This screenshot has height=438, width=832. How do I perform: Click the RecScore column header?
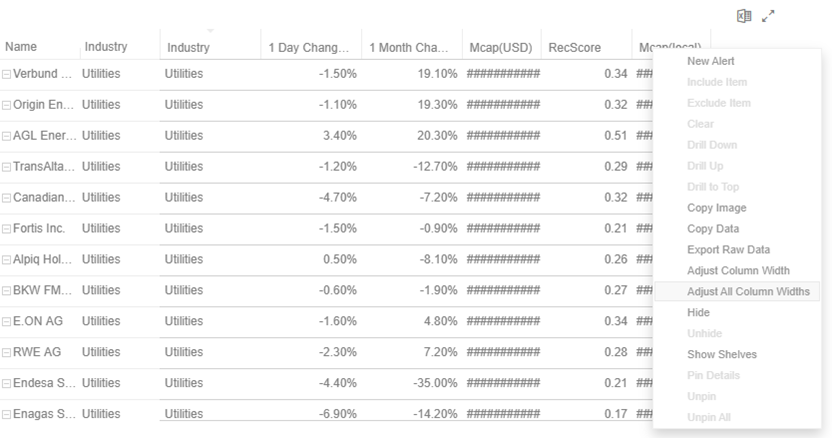574,48
